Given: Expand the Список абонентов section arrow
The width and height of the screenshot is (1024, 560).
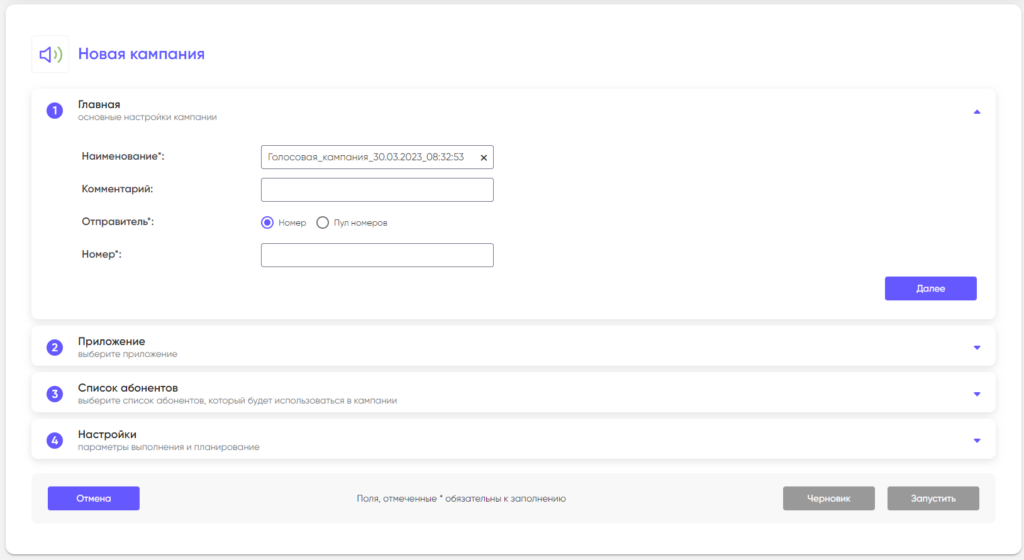Looking at the screenshot, I should [x=977, y=394].
